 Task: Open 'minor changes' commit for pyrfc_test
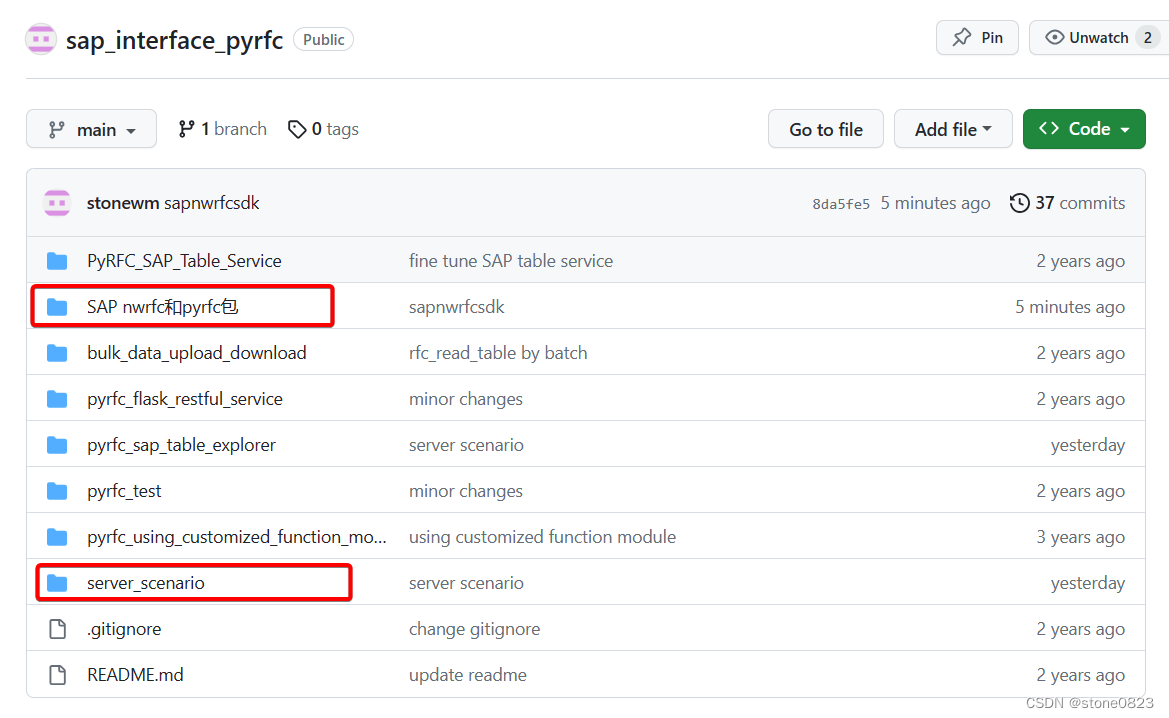[466, 491]
